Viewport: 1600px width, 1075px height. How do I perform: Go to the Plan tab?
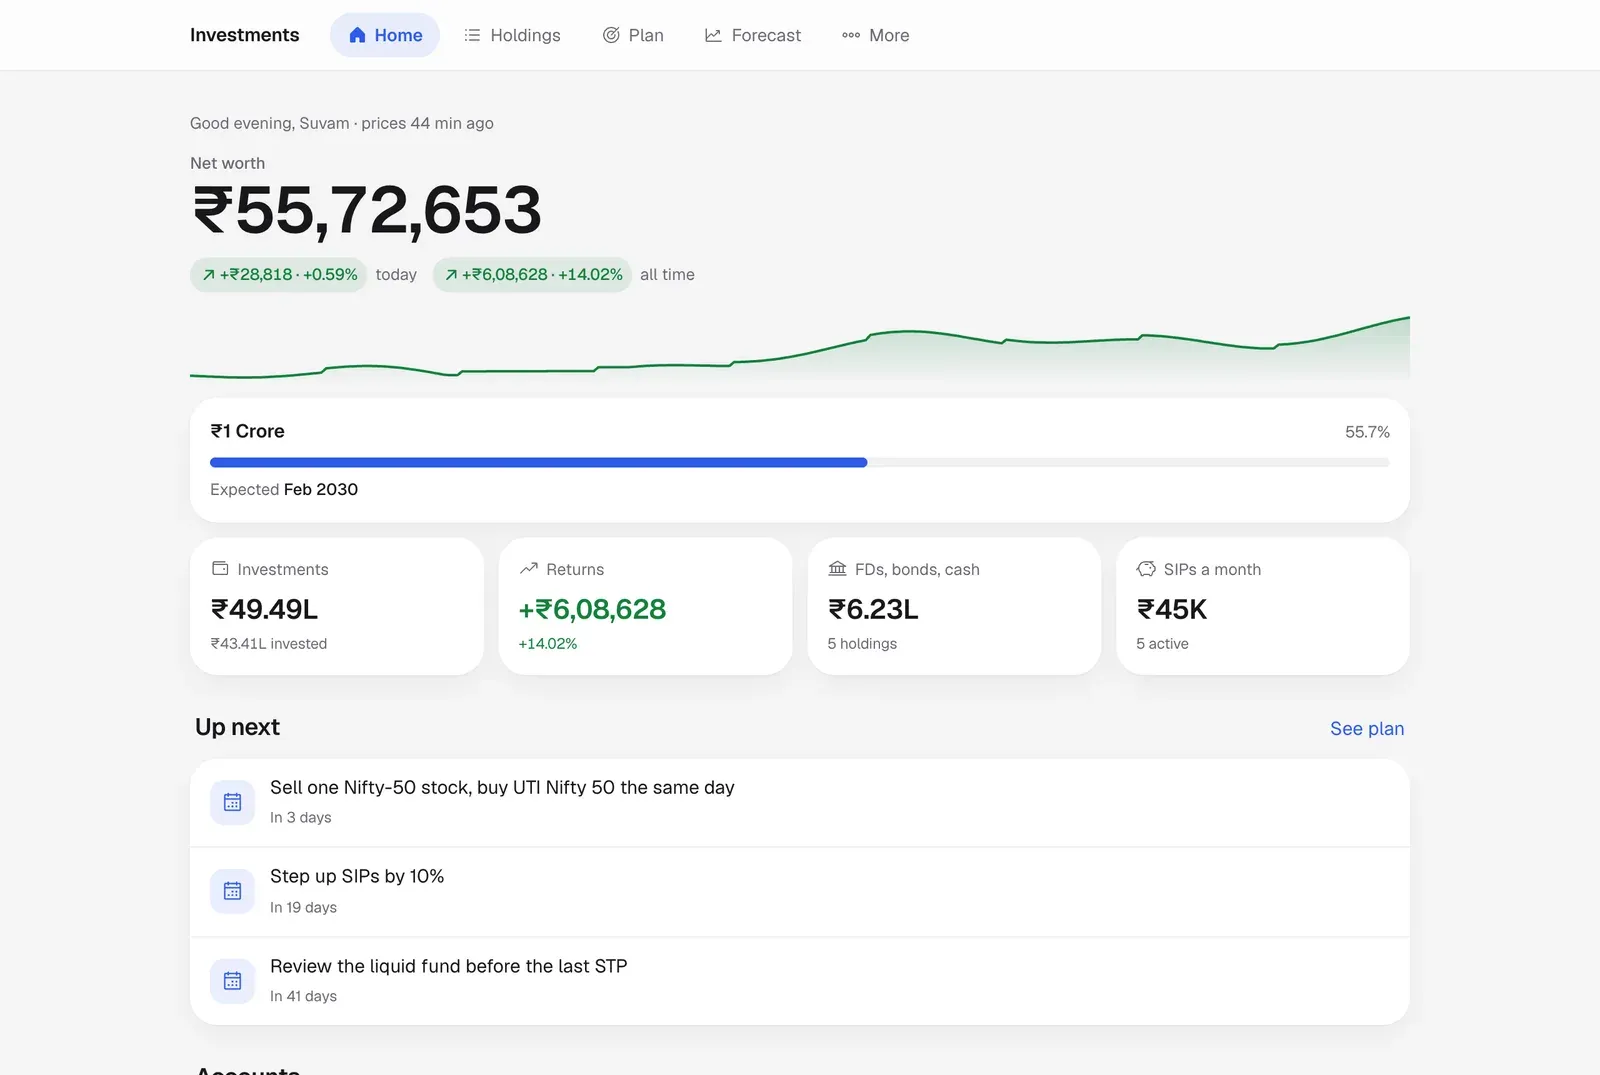[633, 35]
